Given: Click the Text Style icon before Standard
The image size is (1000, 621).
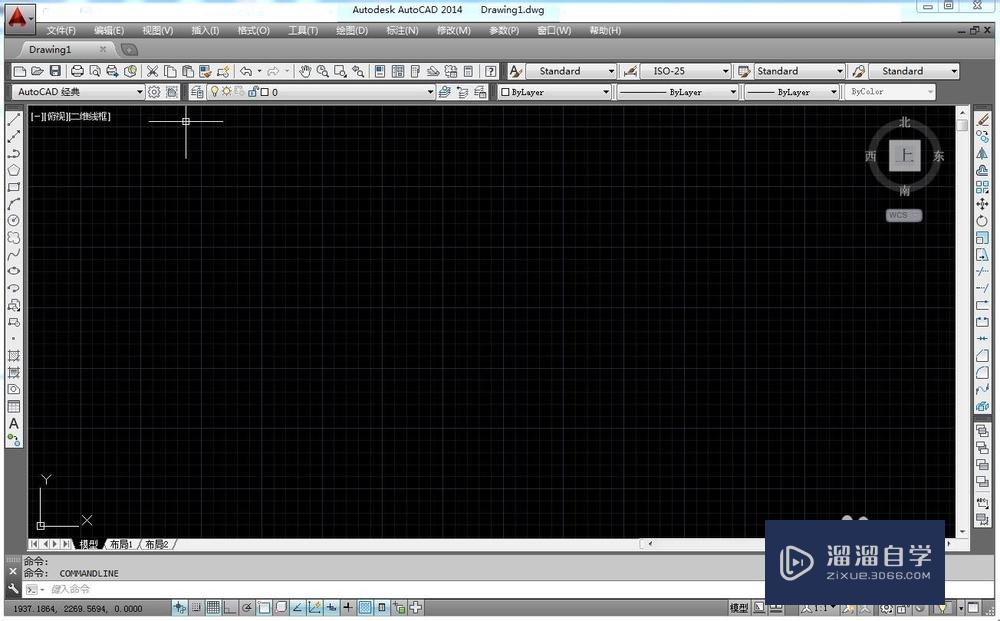Looking at the screenshot, I should click(x=515, y=71).
